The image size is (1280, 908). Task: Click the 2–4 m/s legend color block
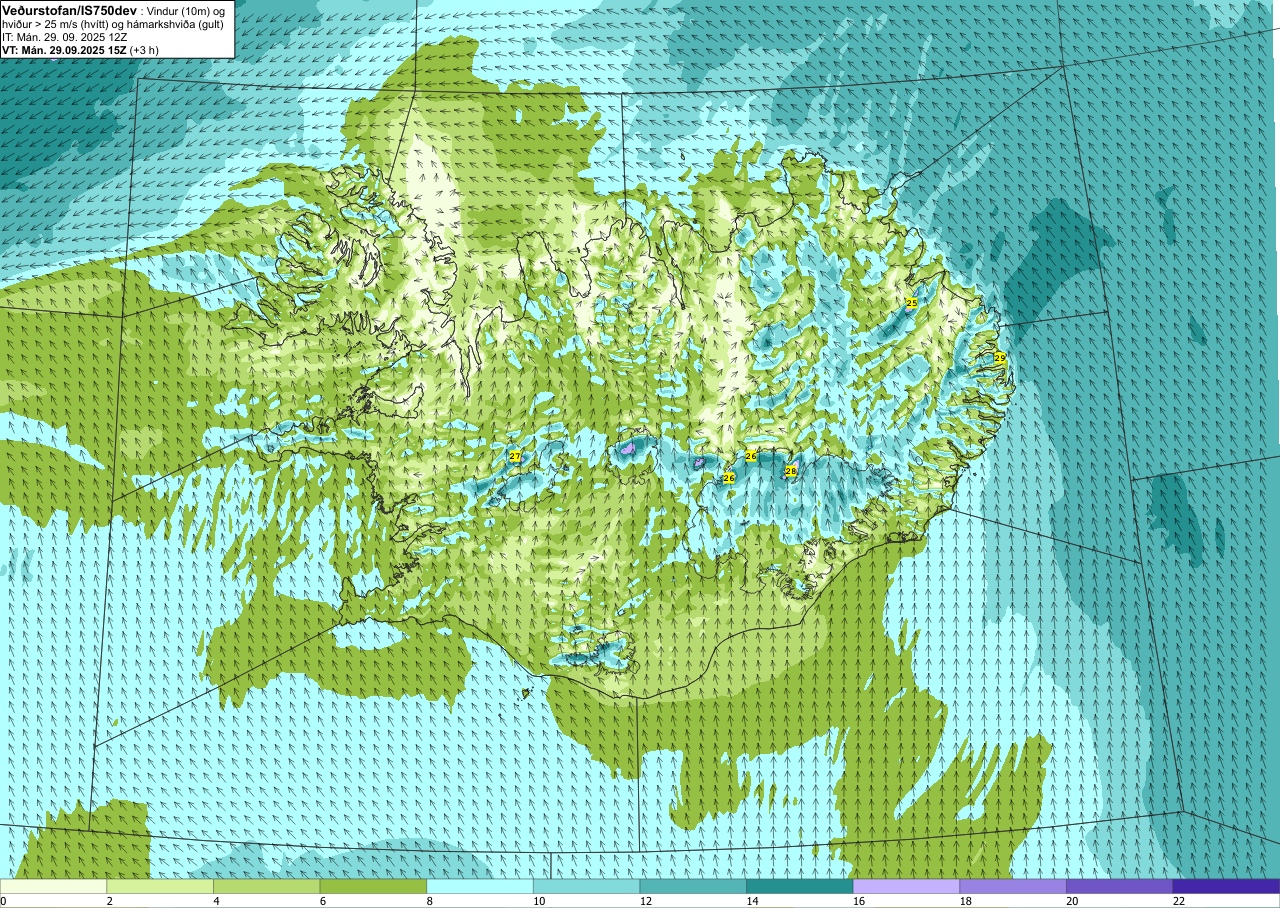[160, 886]
